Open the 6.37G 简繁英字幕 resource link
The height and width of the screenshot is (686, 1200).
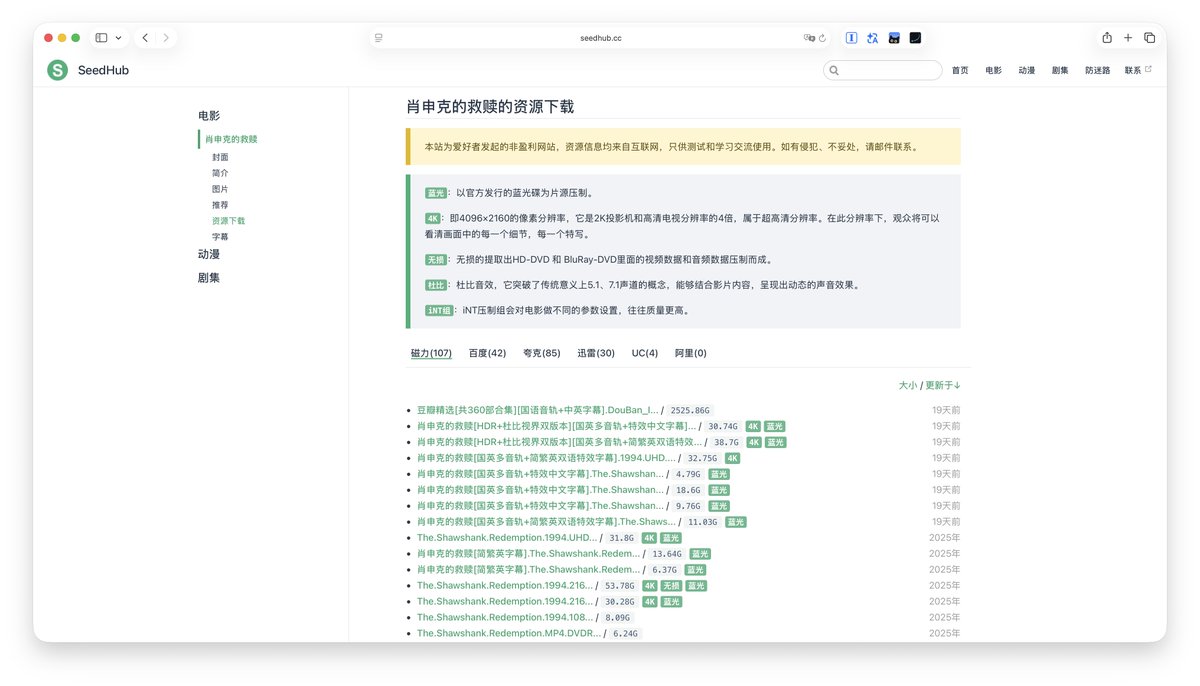point(528,570)
